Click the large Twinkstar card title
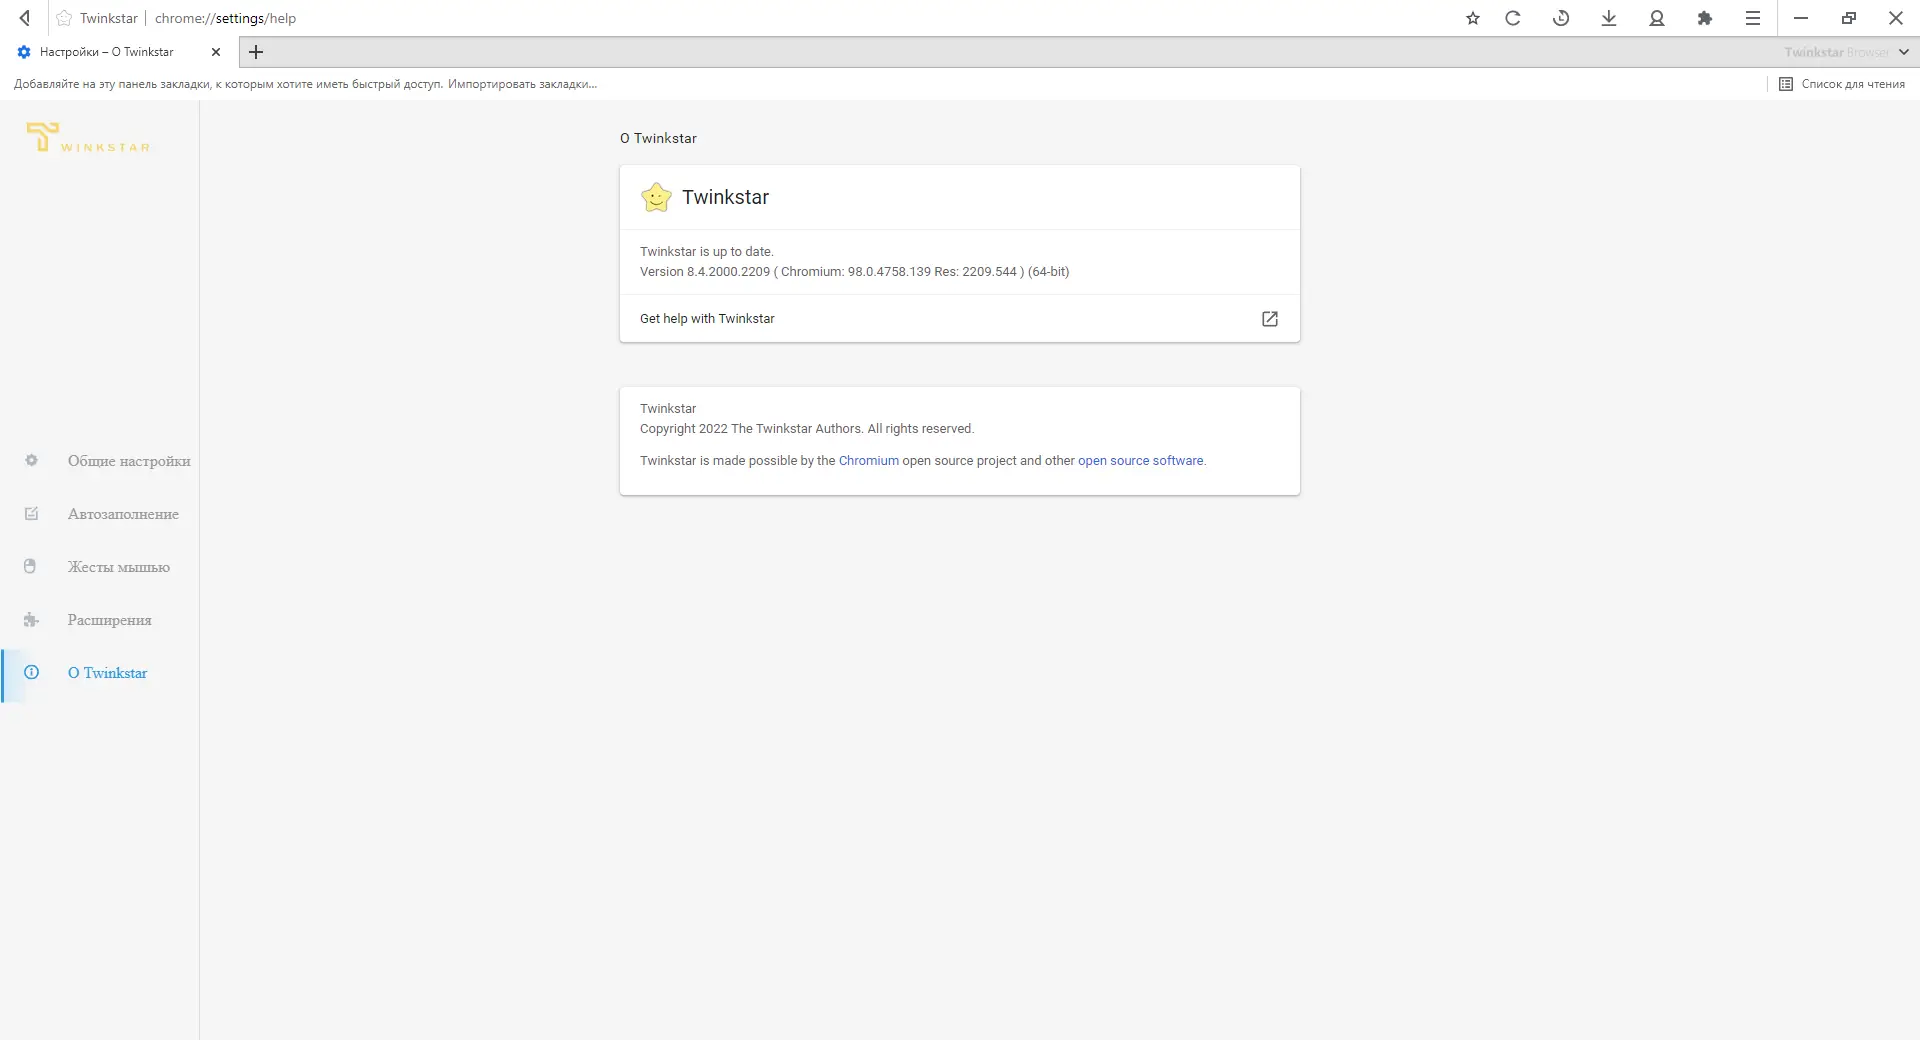The height and width of the screenshot is (1040, 1920). (726, 197)
